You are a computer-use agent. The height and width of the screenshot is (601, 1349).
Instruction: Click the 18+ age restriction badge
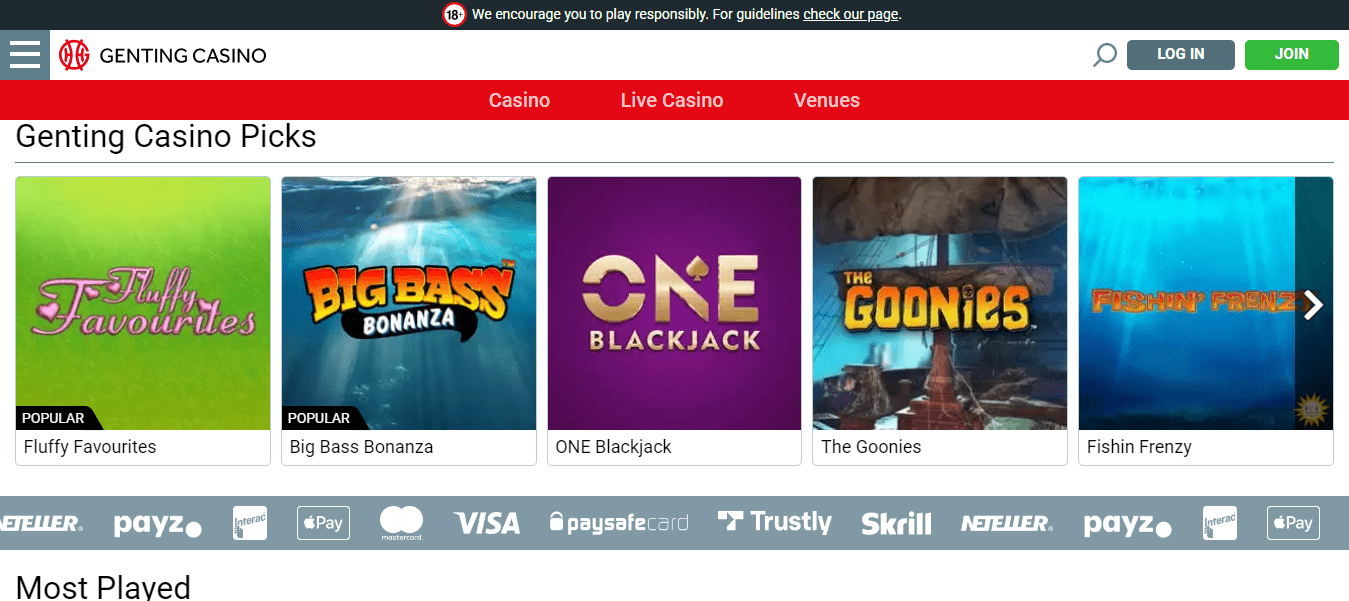(455, 15)
